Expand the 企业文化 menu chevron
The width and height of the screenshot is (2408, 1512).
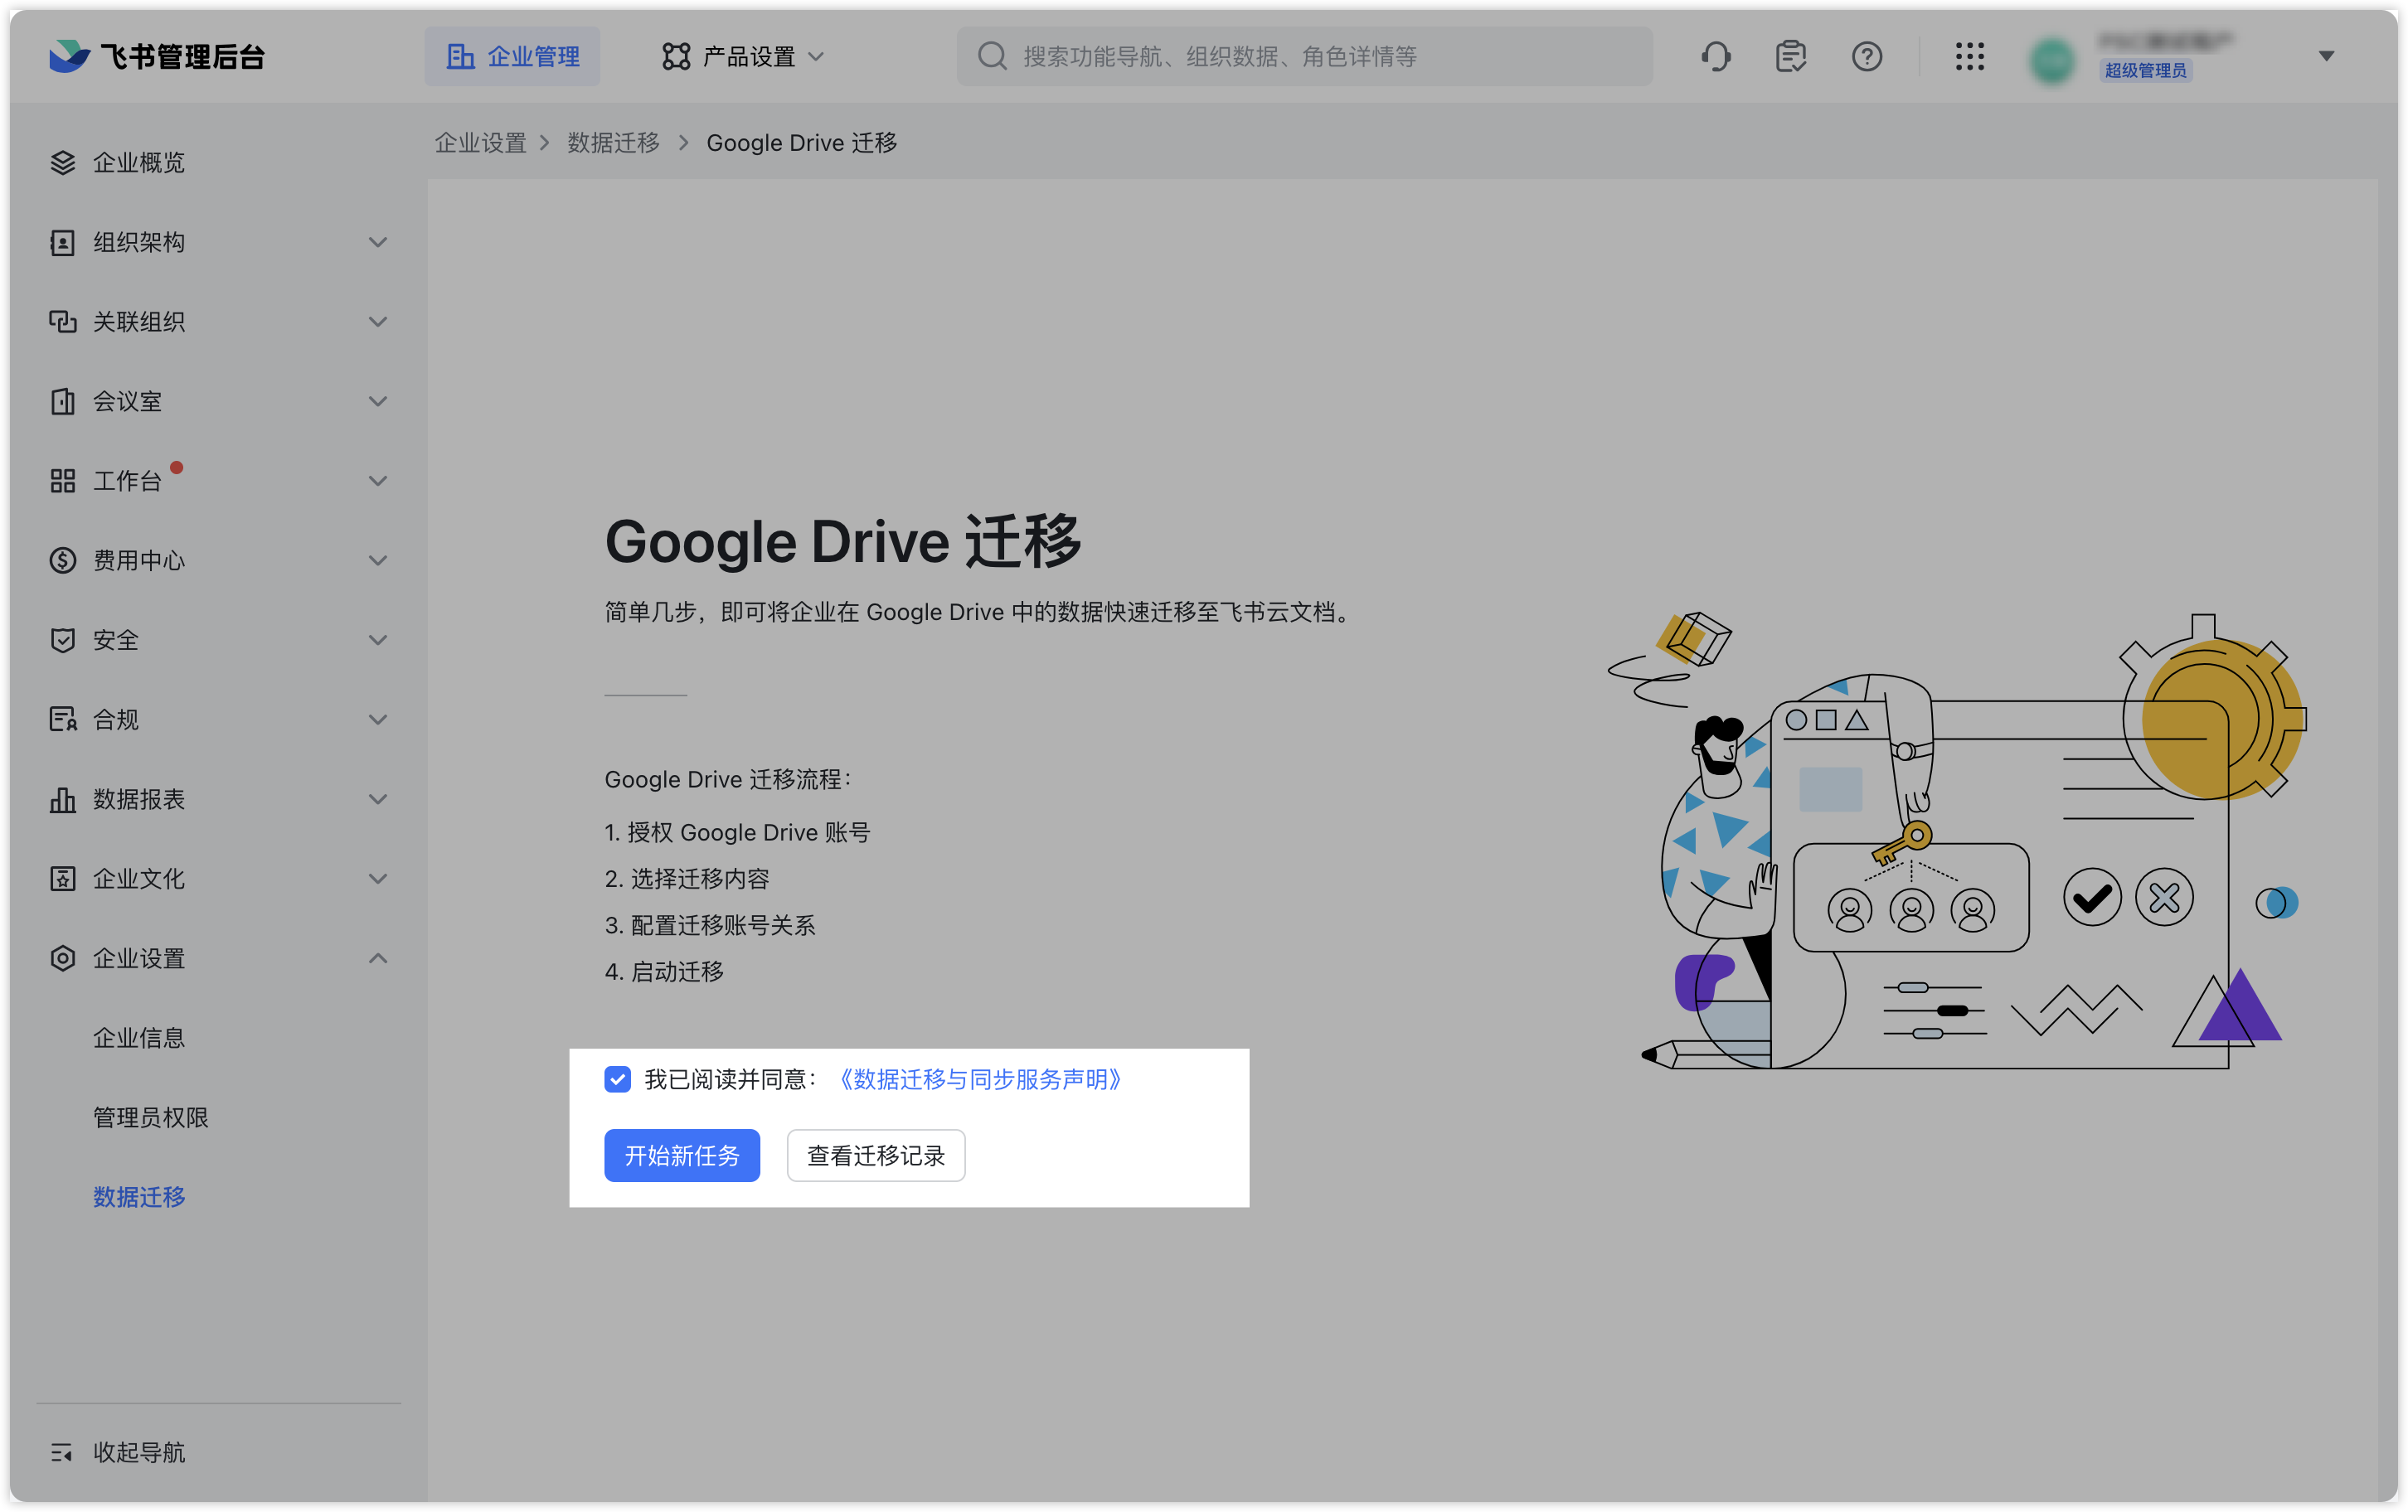(x=377, y=879)
